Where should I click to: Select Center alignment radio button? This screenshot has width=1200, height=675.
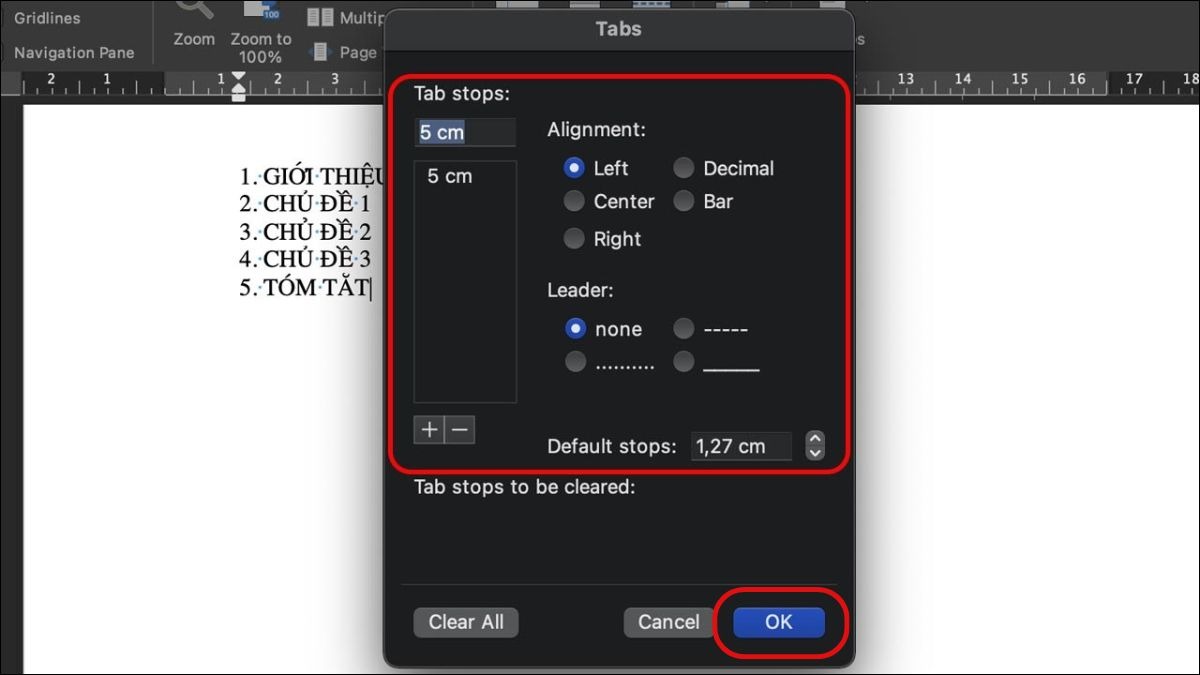(574, 202)
